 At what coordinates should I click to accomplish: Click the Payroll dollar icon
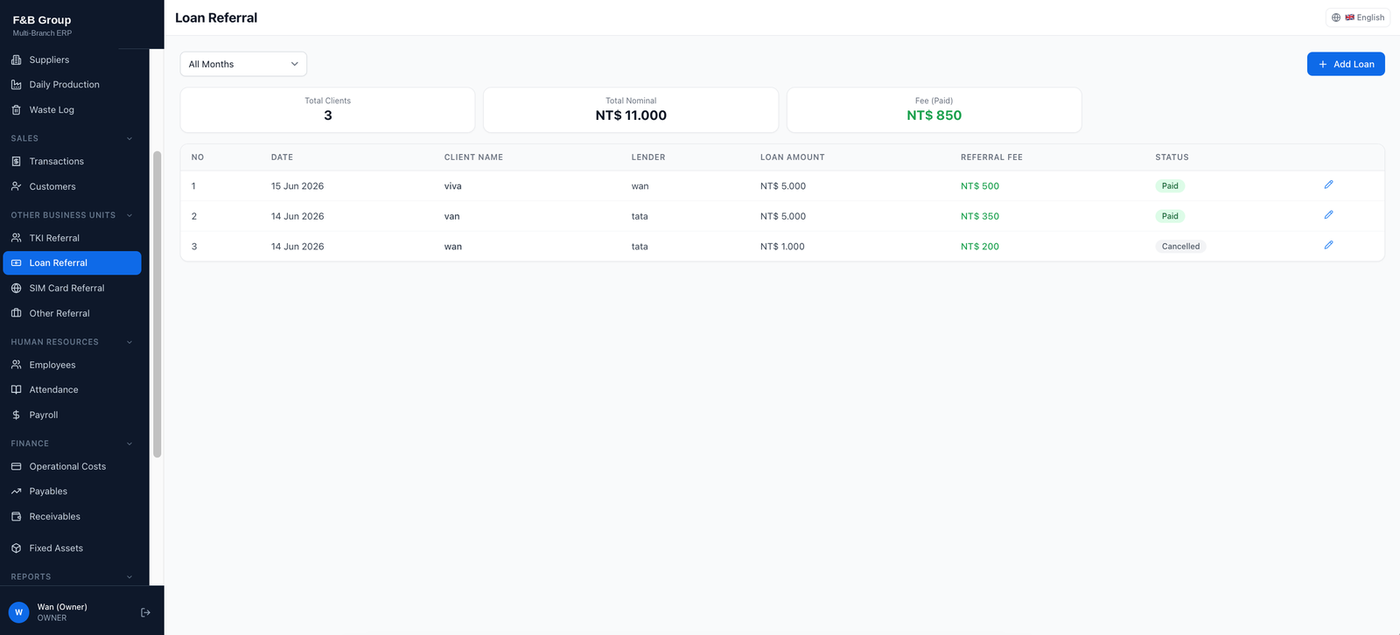(x=16, y=415)
